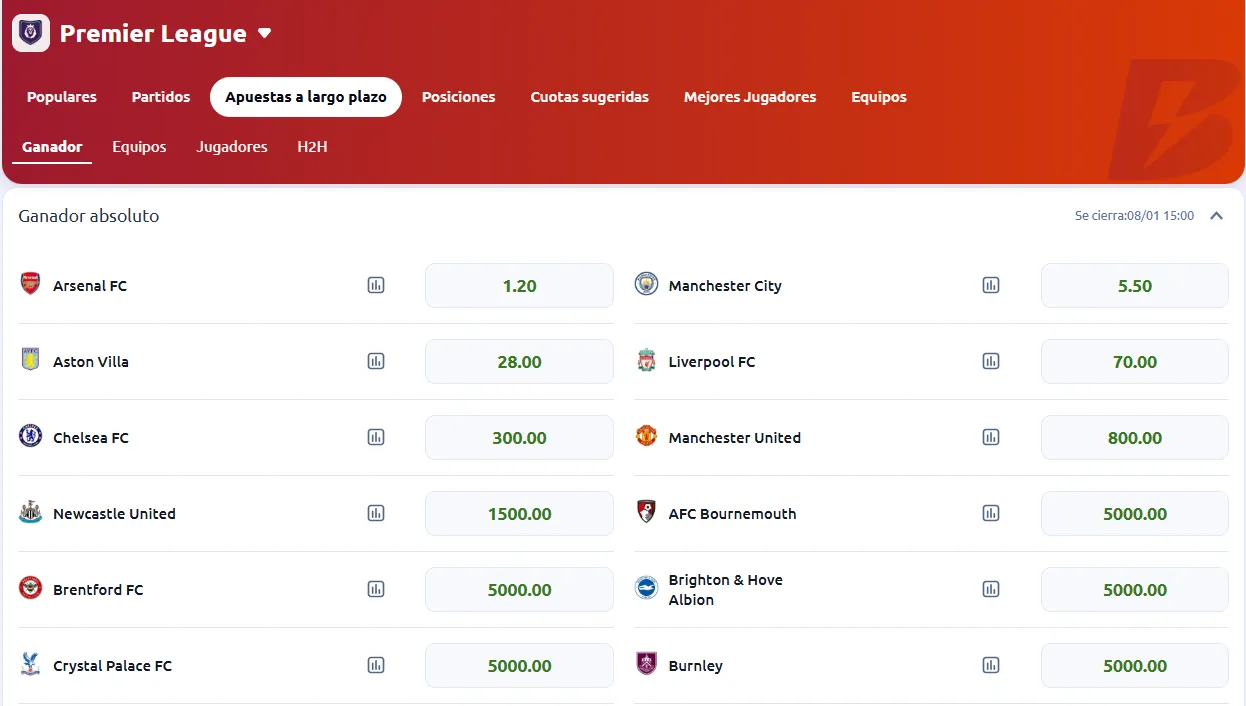
Task: Open the Cuotas sugeridas section
Action: [x=589, y=97]
